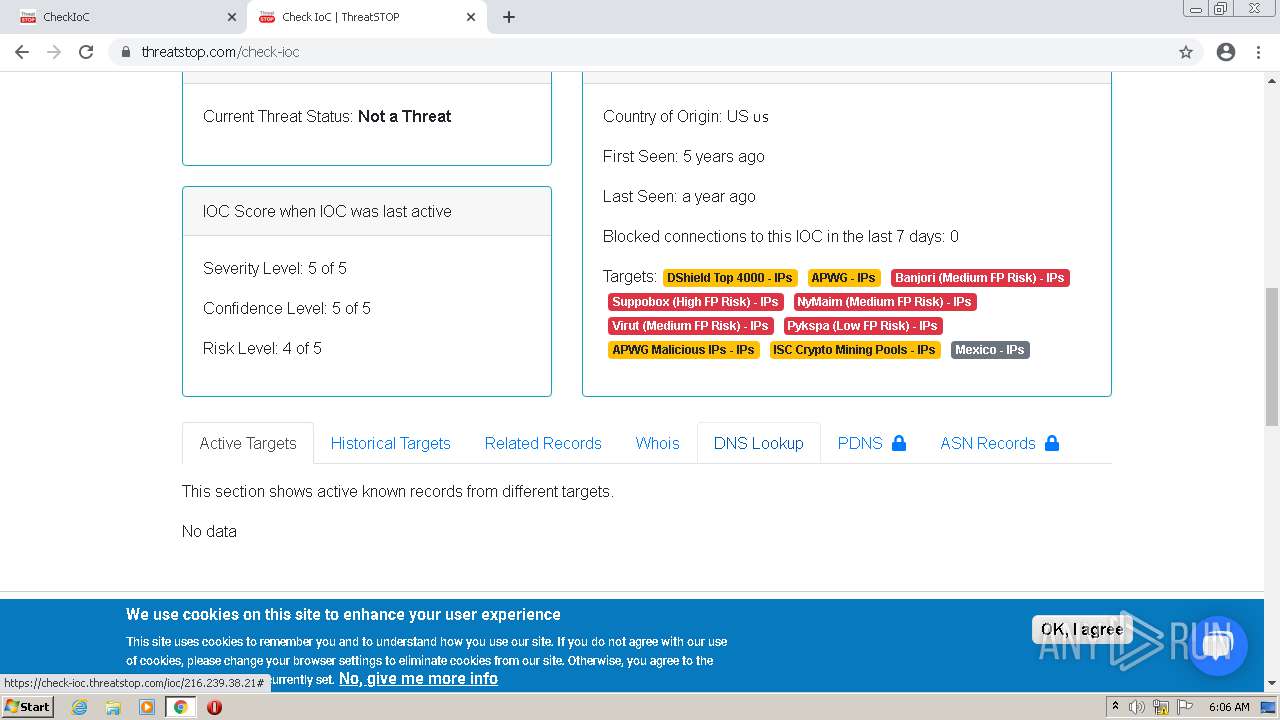Click the IOC Score when IOC was last active header

[x=327, y=211]
